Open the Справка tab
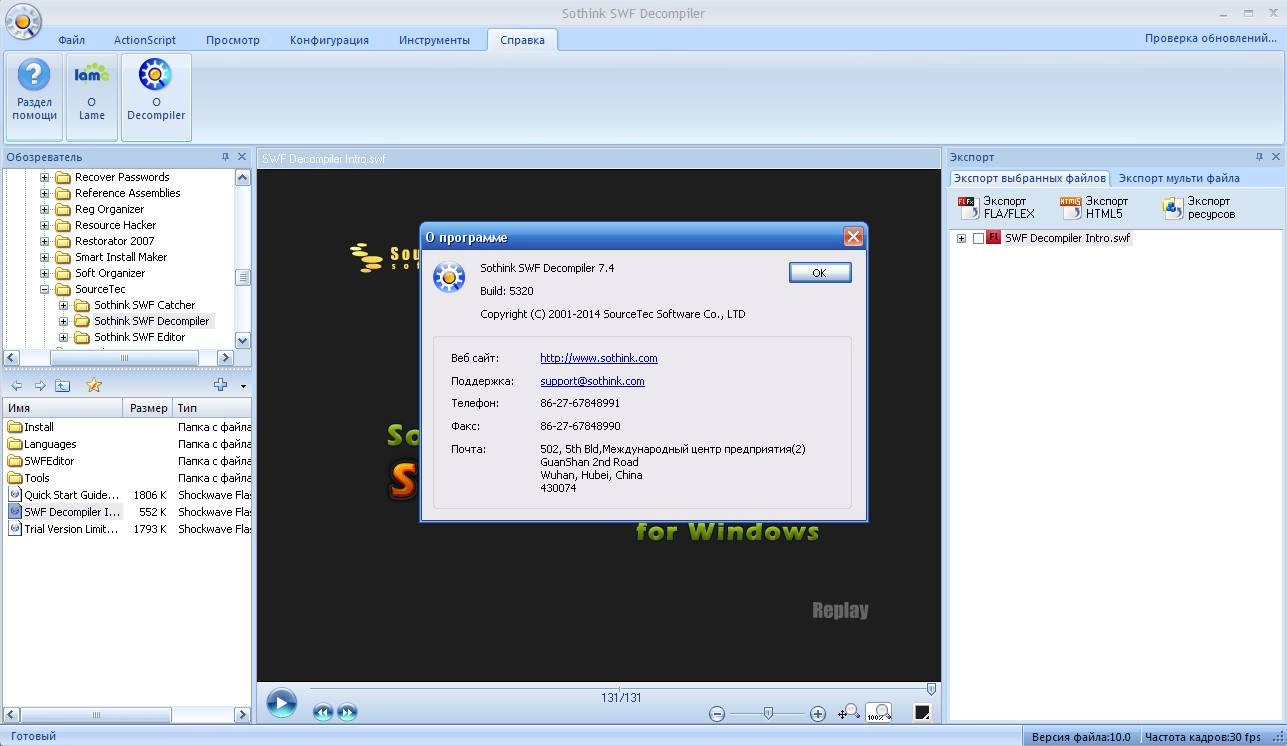The height and width of the screenshot is (746, 1287). tap(522, 40)
